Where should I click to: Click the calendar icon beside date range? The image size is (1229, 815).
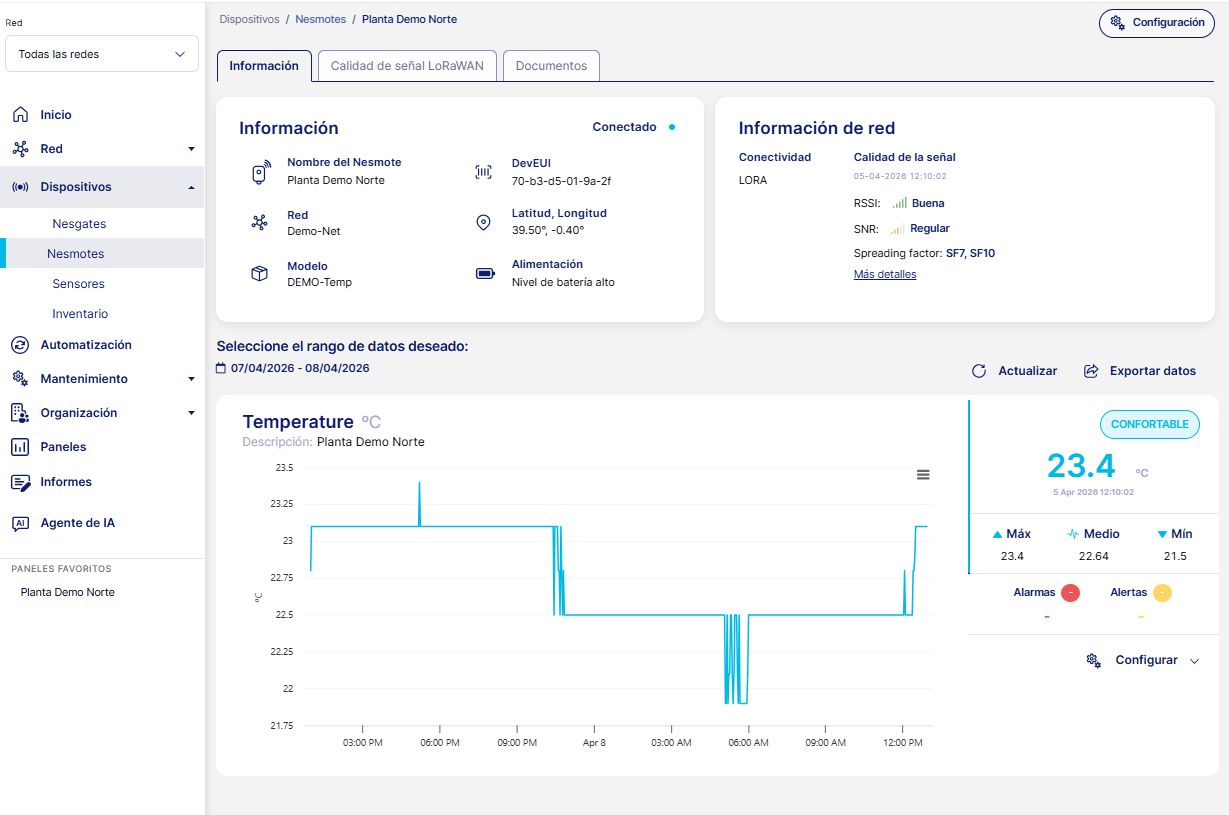(221, 368)
